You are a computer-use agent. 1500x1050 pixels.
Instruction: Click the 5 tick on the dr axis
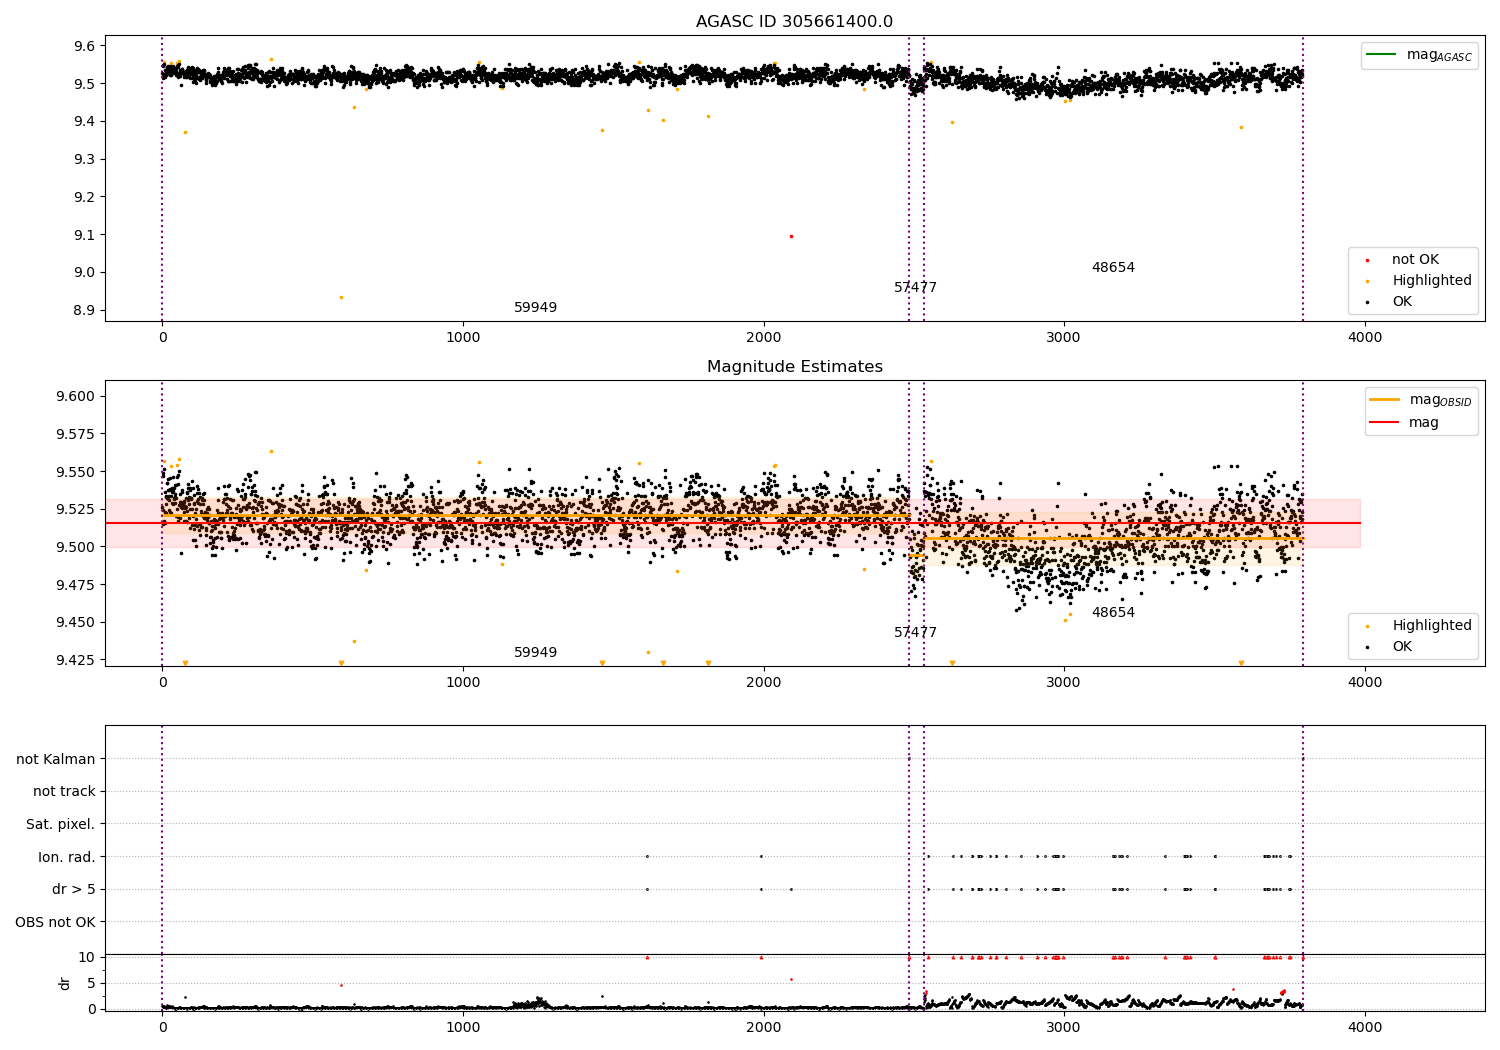(92, 984)
